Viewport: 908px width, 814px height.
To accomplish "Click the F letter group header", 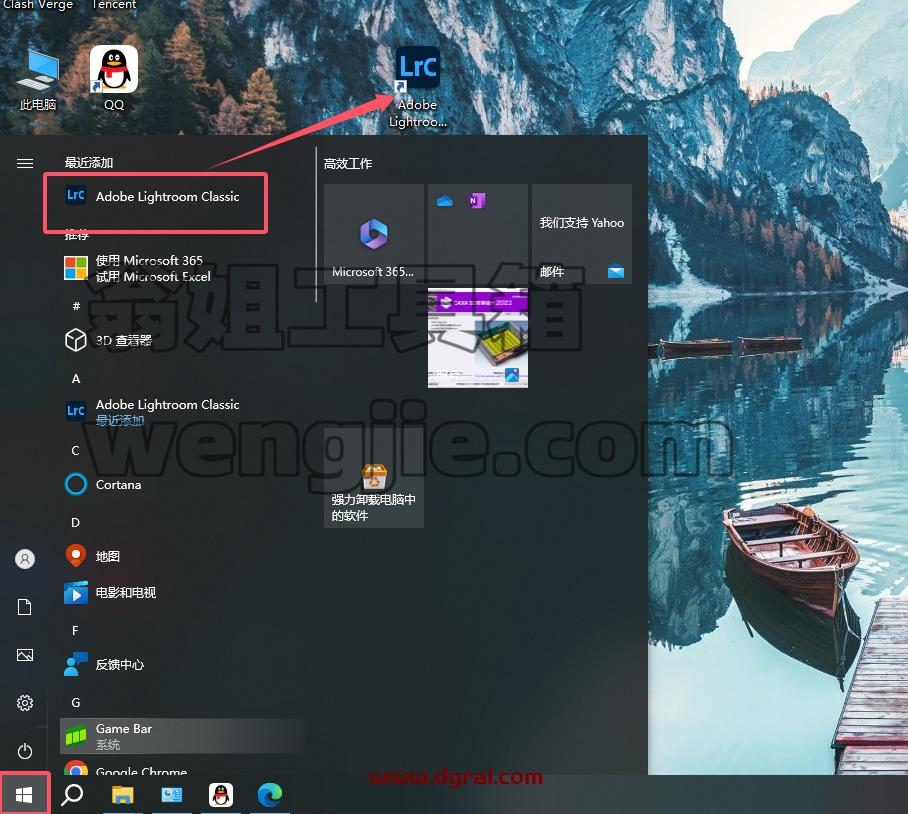I will click(x=75, y=630).
